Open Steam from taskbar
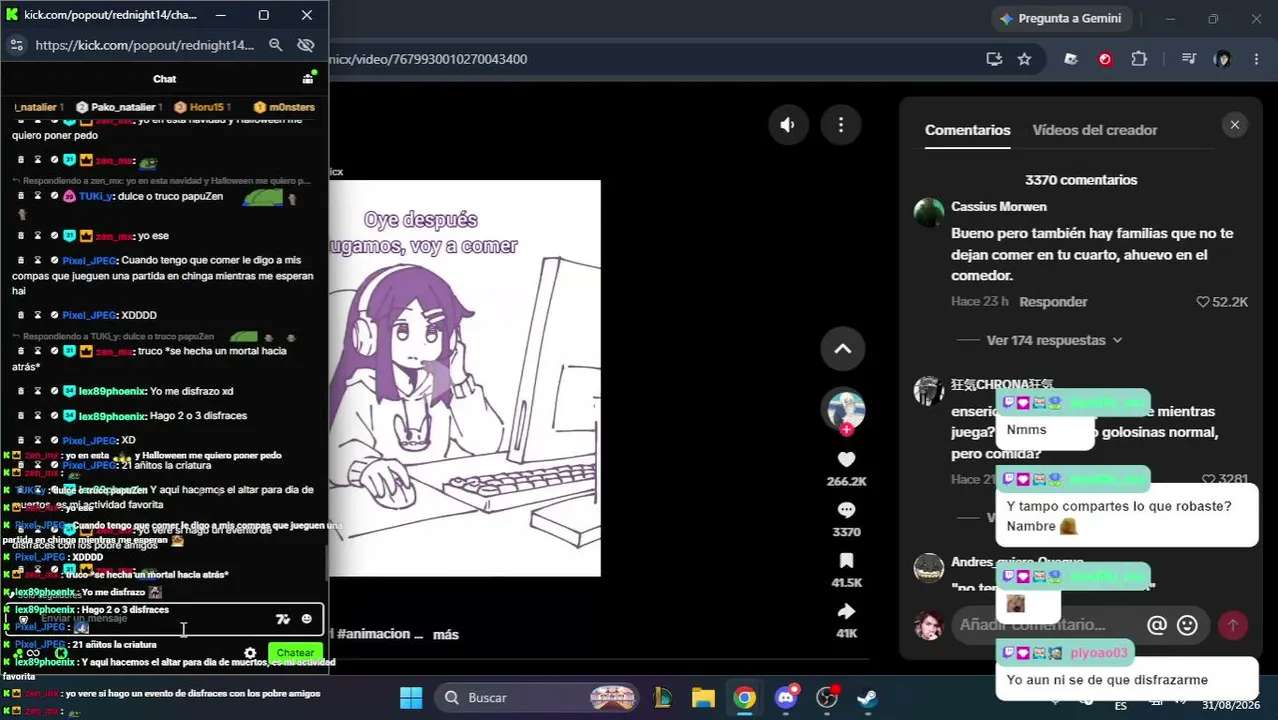 (x=867, y=698)
